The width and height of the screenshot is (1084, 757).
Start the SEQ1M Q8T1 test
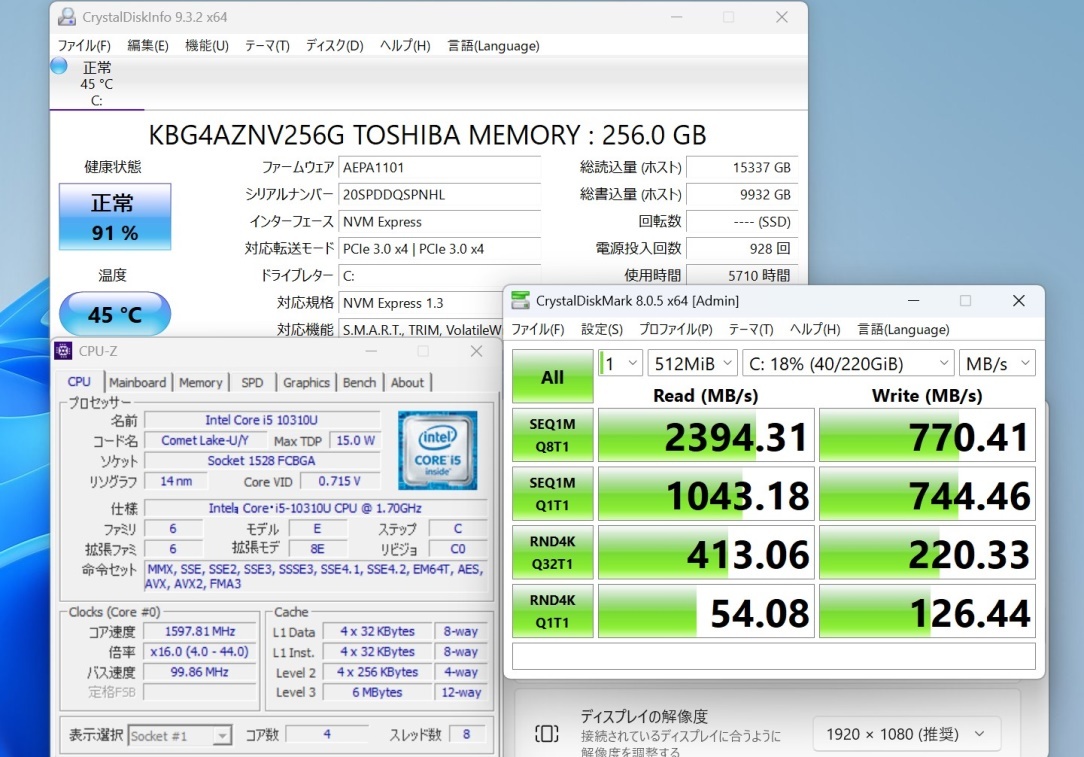[552, 435]
